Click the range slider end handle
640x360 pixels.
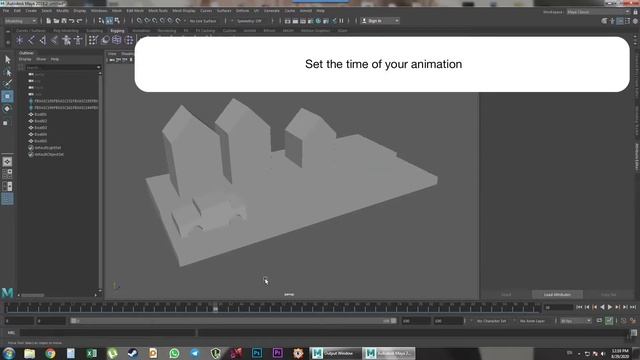[x=393, y=321]
